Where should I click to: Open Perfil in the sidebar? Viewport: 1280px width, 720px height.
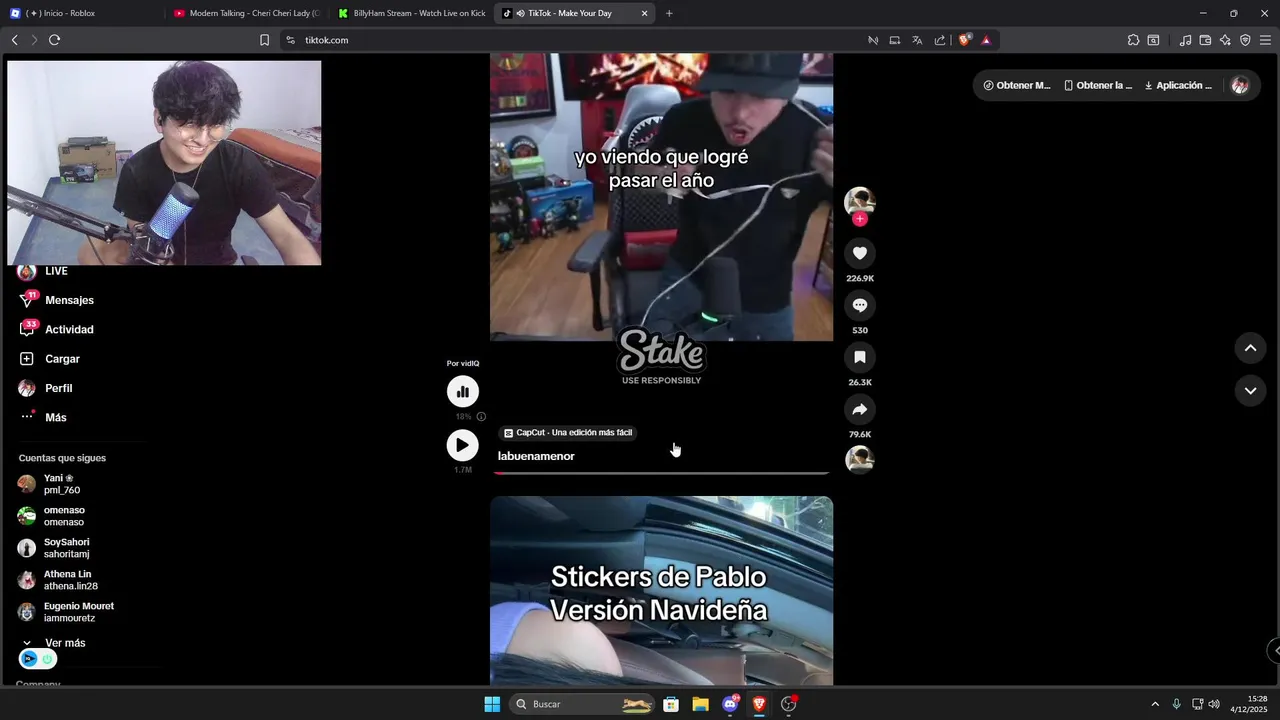[47, 388]
